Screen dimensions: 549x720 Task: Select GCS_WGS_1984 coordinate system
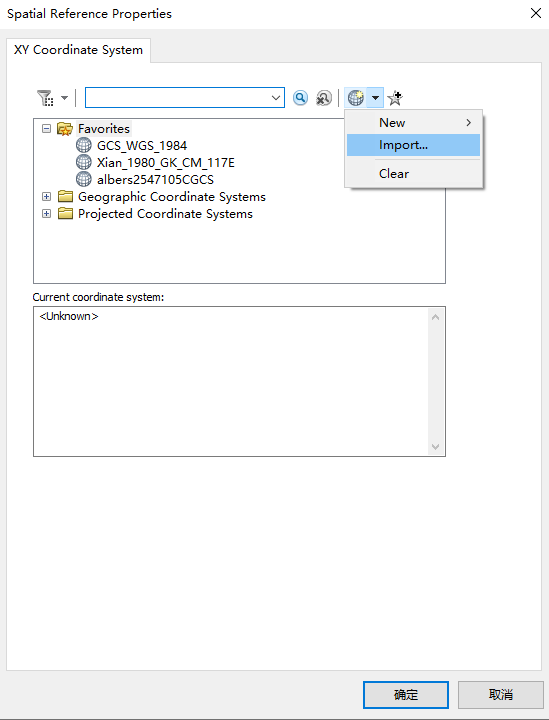[x=142, y=146]
